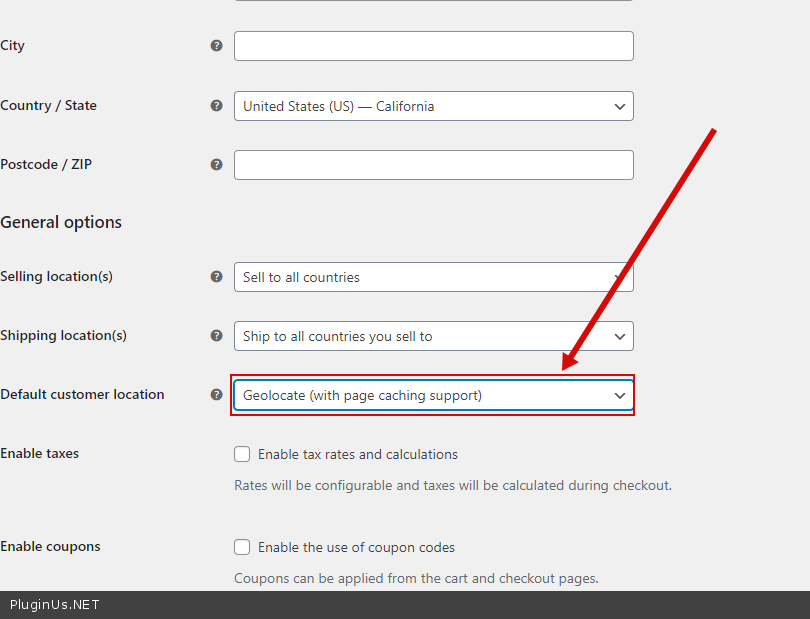The image size is (810, 619).
Task: Tick the coupon codes checkbox
Action: [242, 547]
